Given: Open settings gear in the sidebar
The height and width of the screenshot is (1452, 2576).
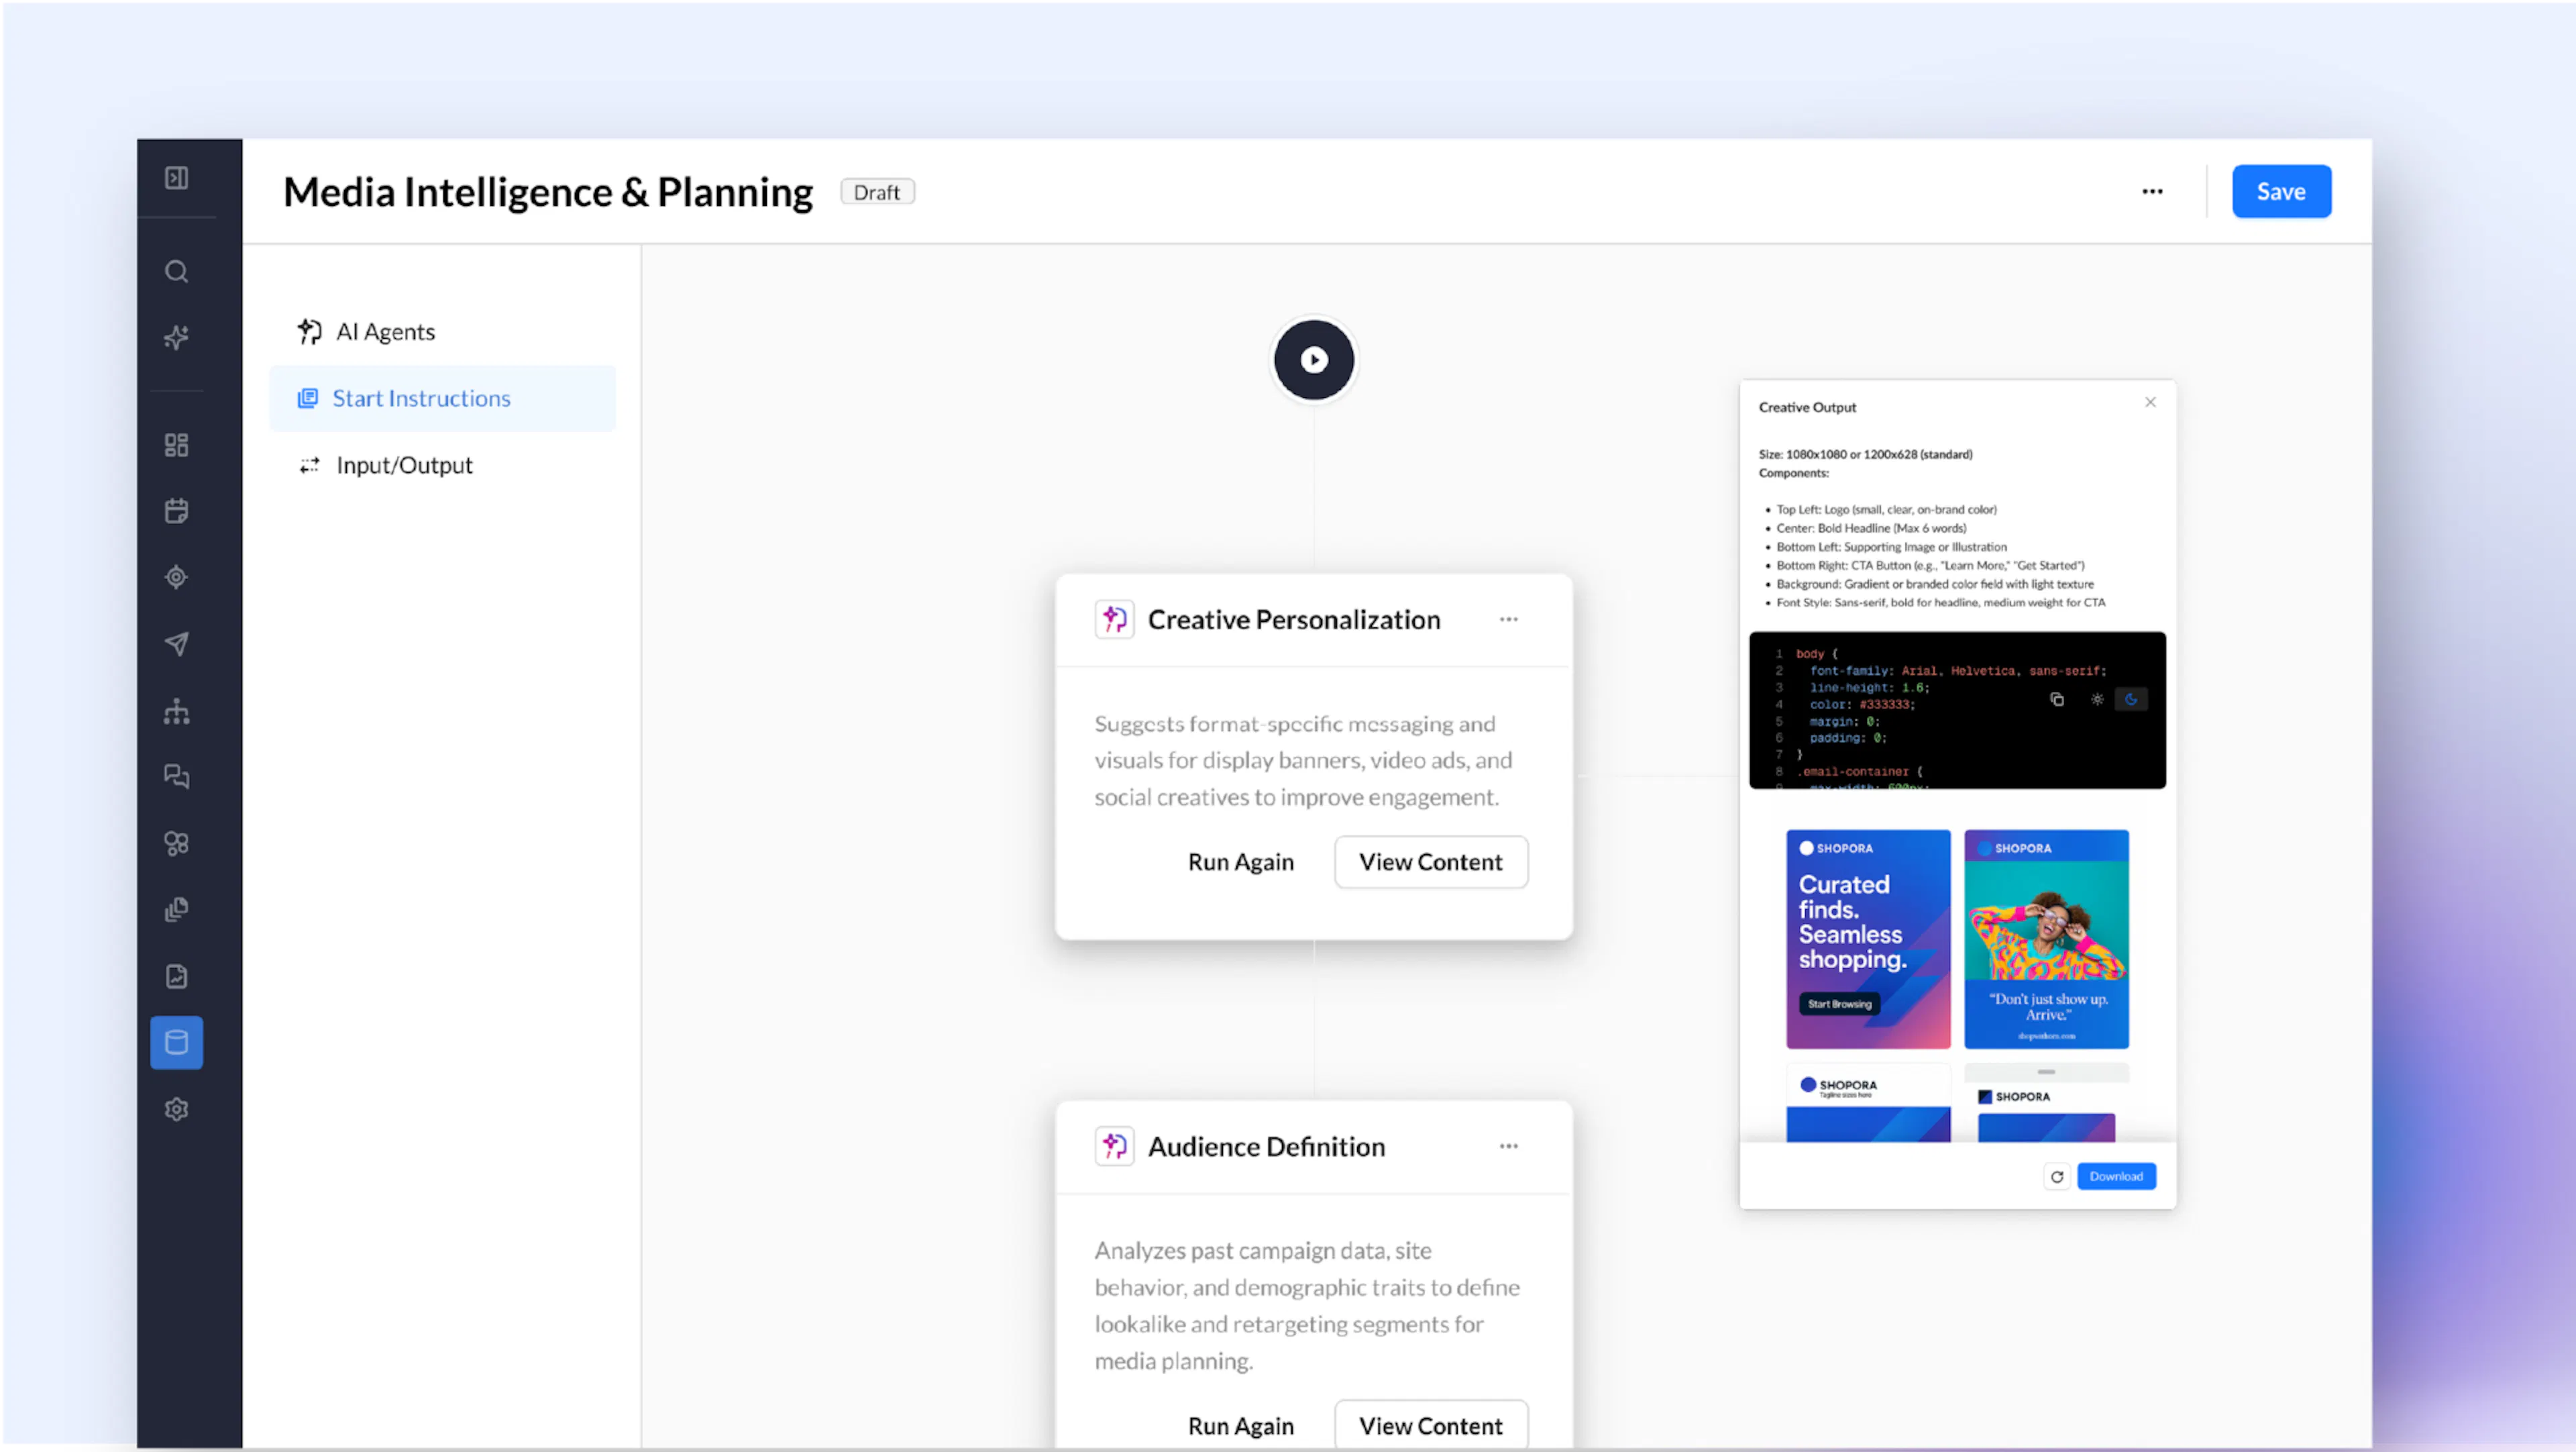Looking at the screenshot, I should [x=176, y=1110].
